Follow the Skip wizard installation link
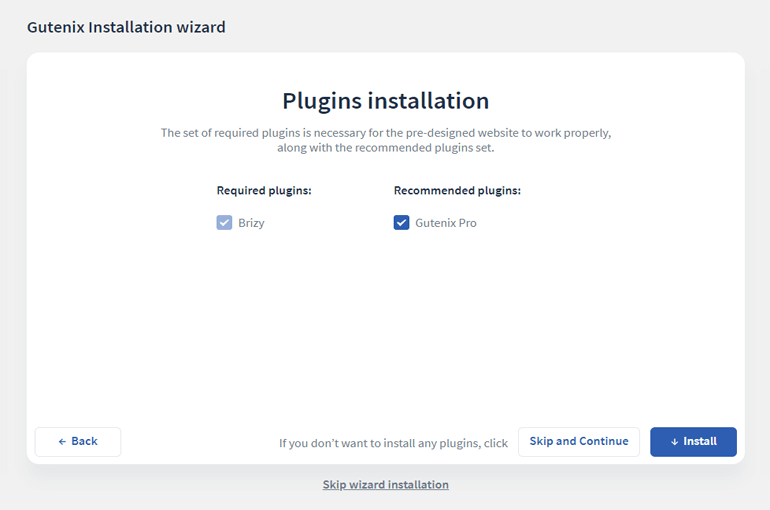The image size is (770, 510). [385, 484]
